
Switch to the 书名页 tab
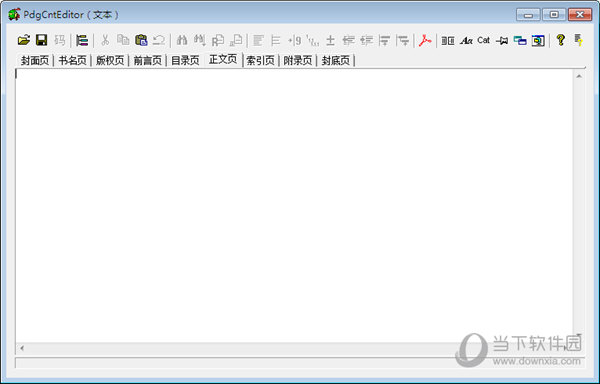click(72, 60)
